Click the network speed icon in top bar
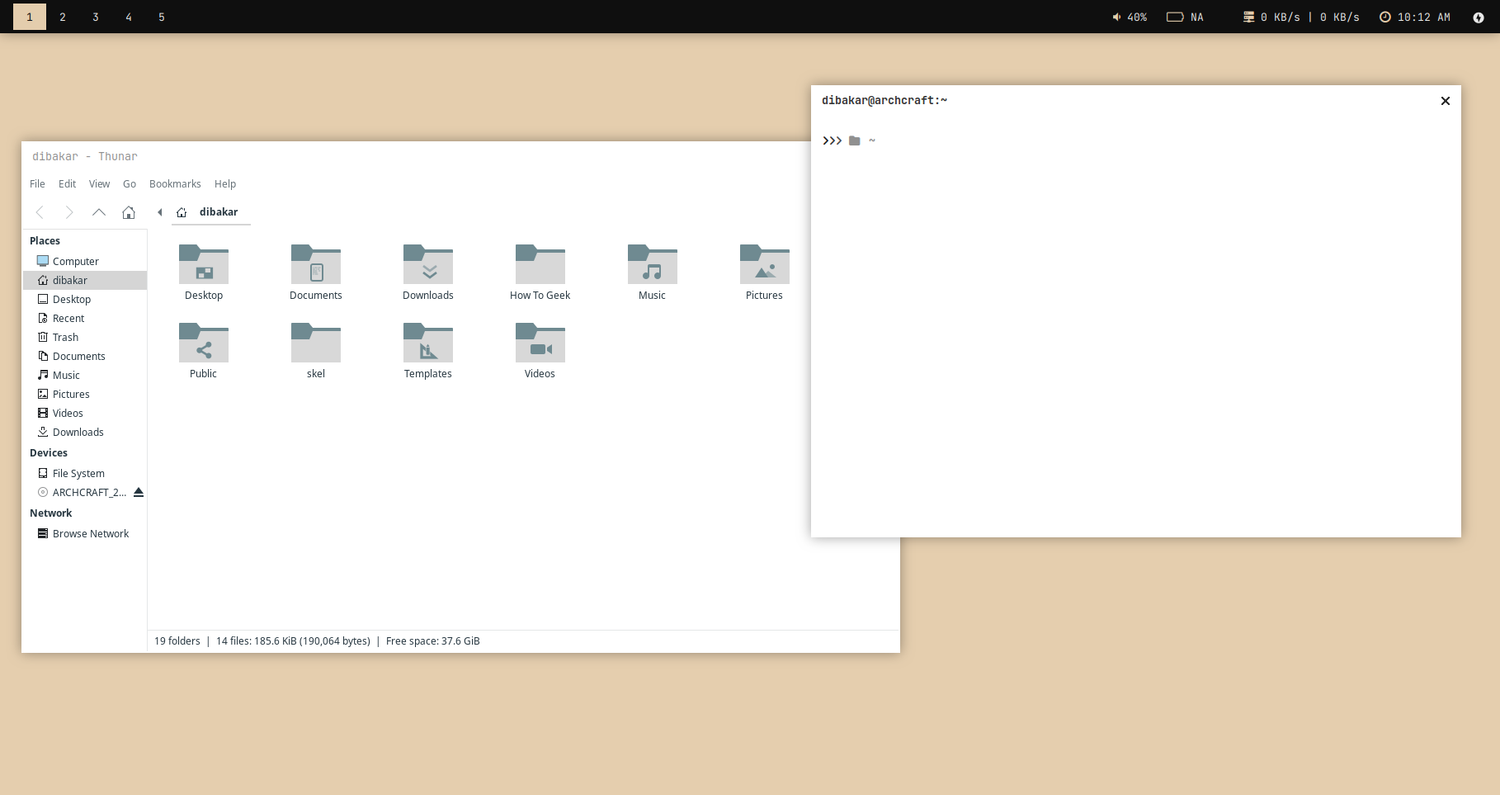 click(x=1248, y=17)
